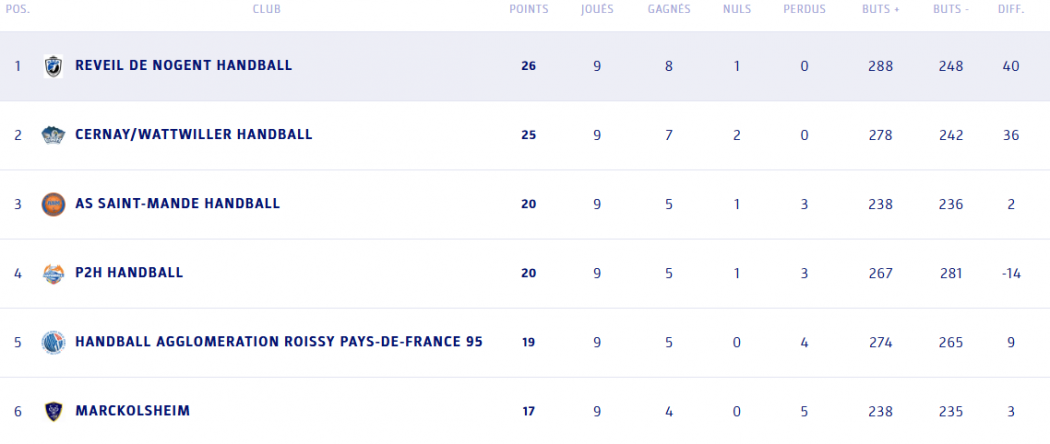The height and width of the screenshot is (444, 1050).
Task: Open the CERNAY/WATTWILLER HANDBALL club link
Action: tap(193, 135)
